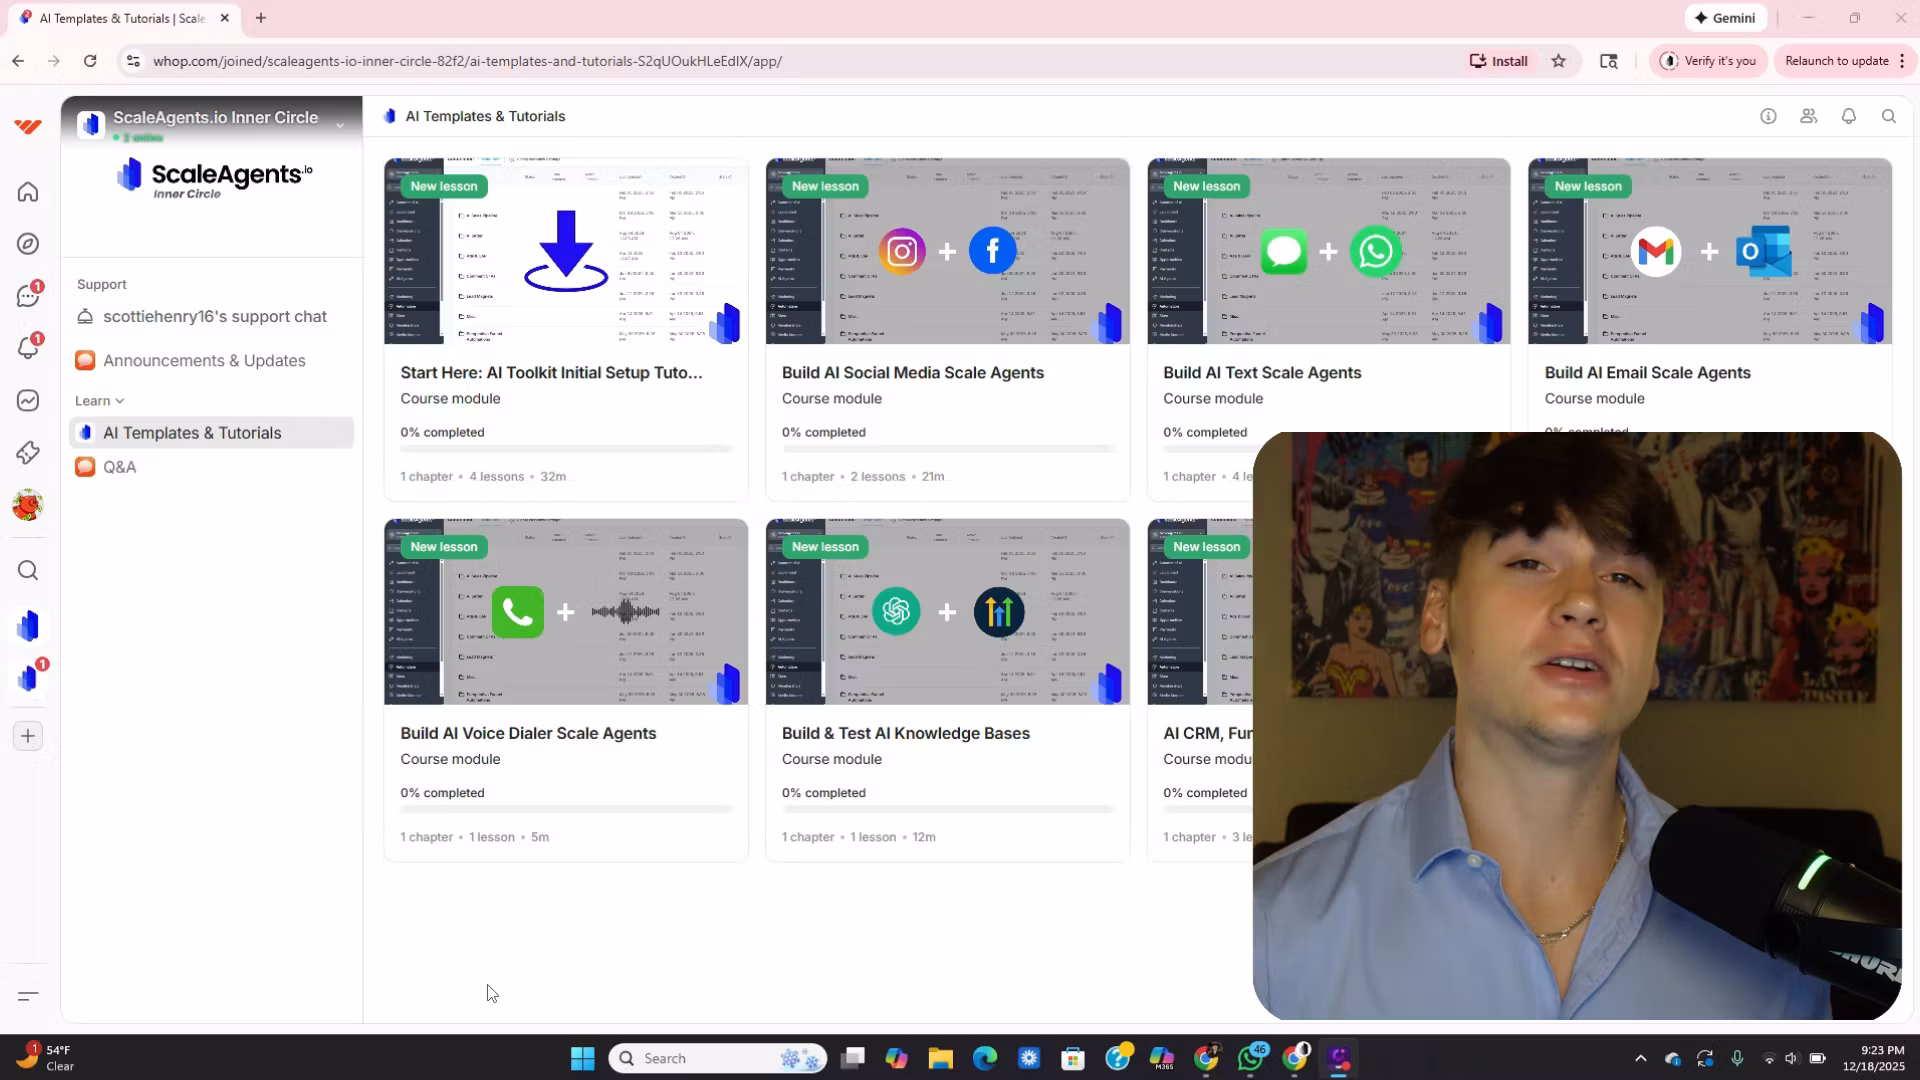Viewport: 1920px width, 1080px height.
Task: Open Chrome menu next to Relaunch to update
Action: point(1901,61)
